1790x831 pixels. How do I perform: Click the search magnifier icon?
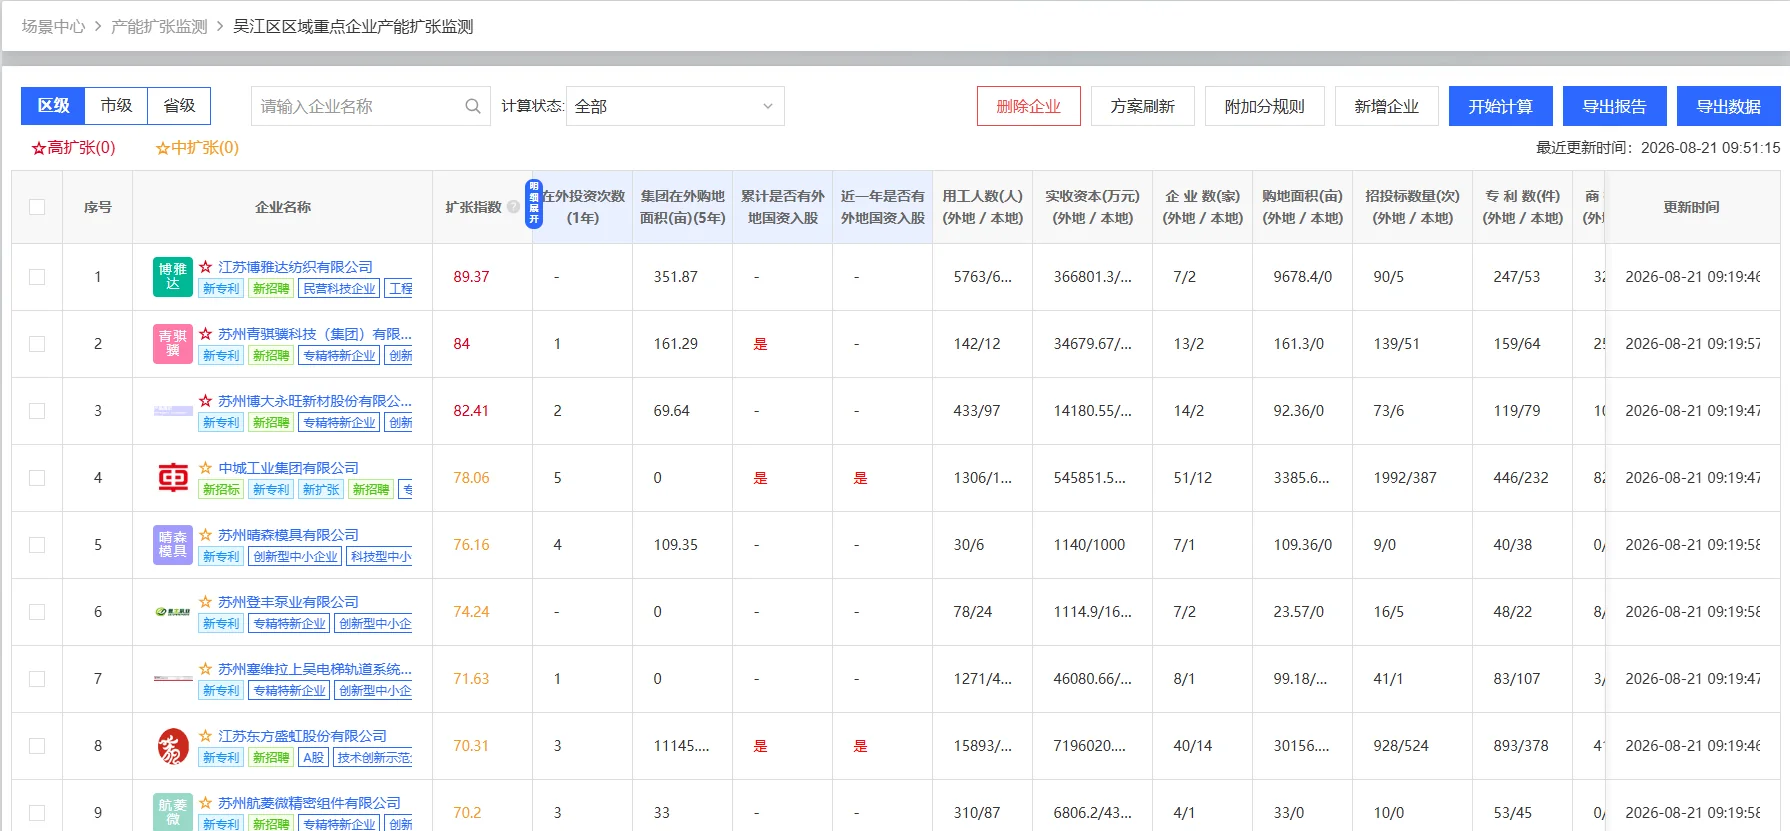(x=473, y=106)
